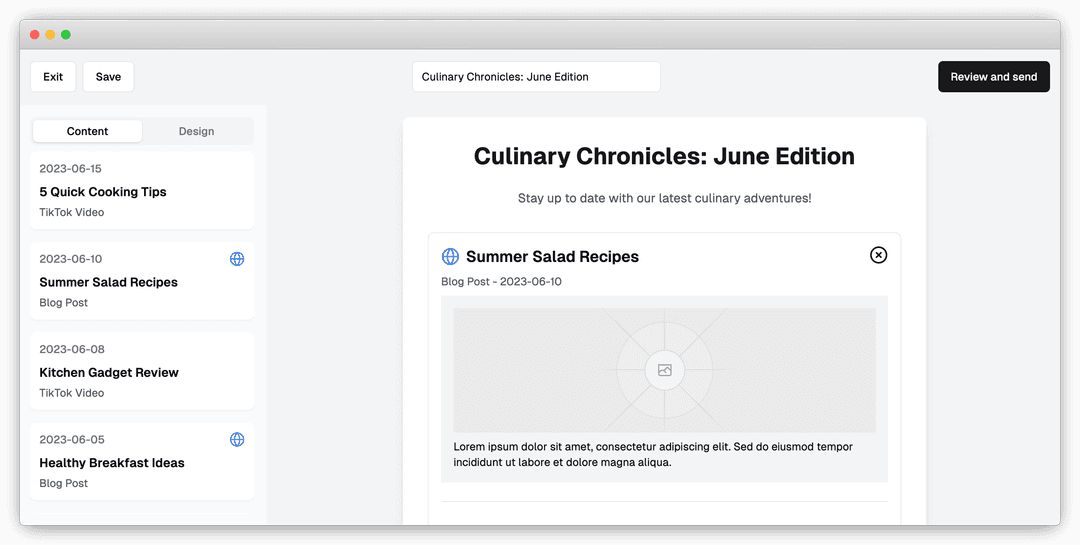Viewport: 1080px width, 545px height.
Task: Click the green window fullscreen button
Action: (66, 35)
